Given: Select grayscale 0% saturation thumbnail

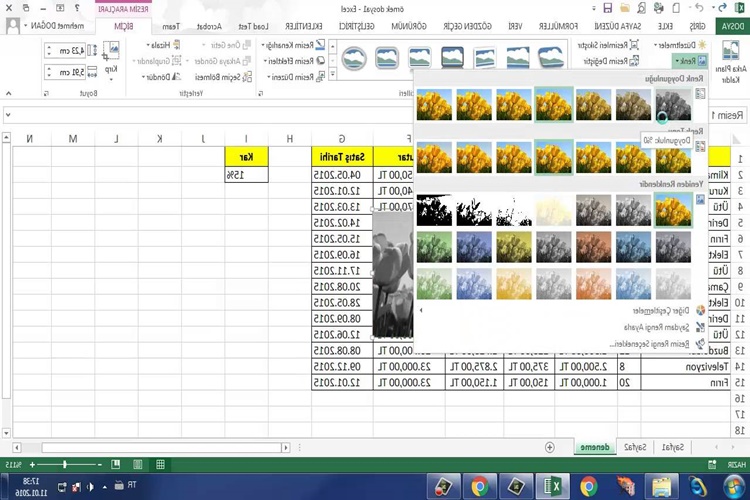Looking at the screenshot, I should pos(673,105).
